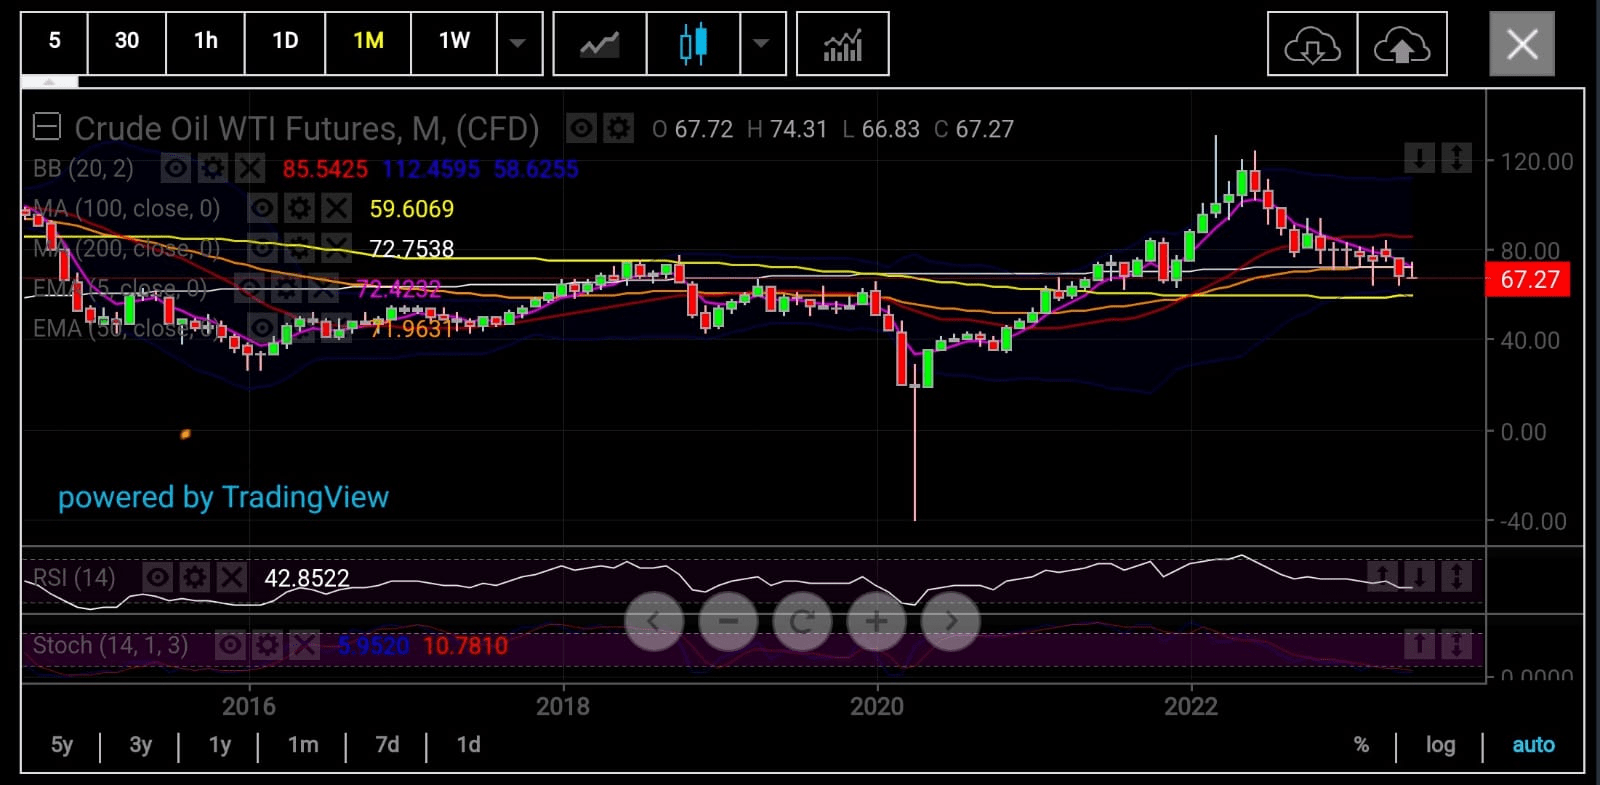The height and width of the screenshot is (785, 1600).
Task: Switch to the 1h timeframe
Action: 206,43
